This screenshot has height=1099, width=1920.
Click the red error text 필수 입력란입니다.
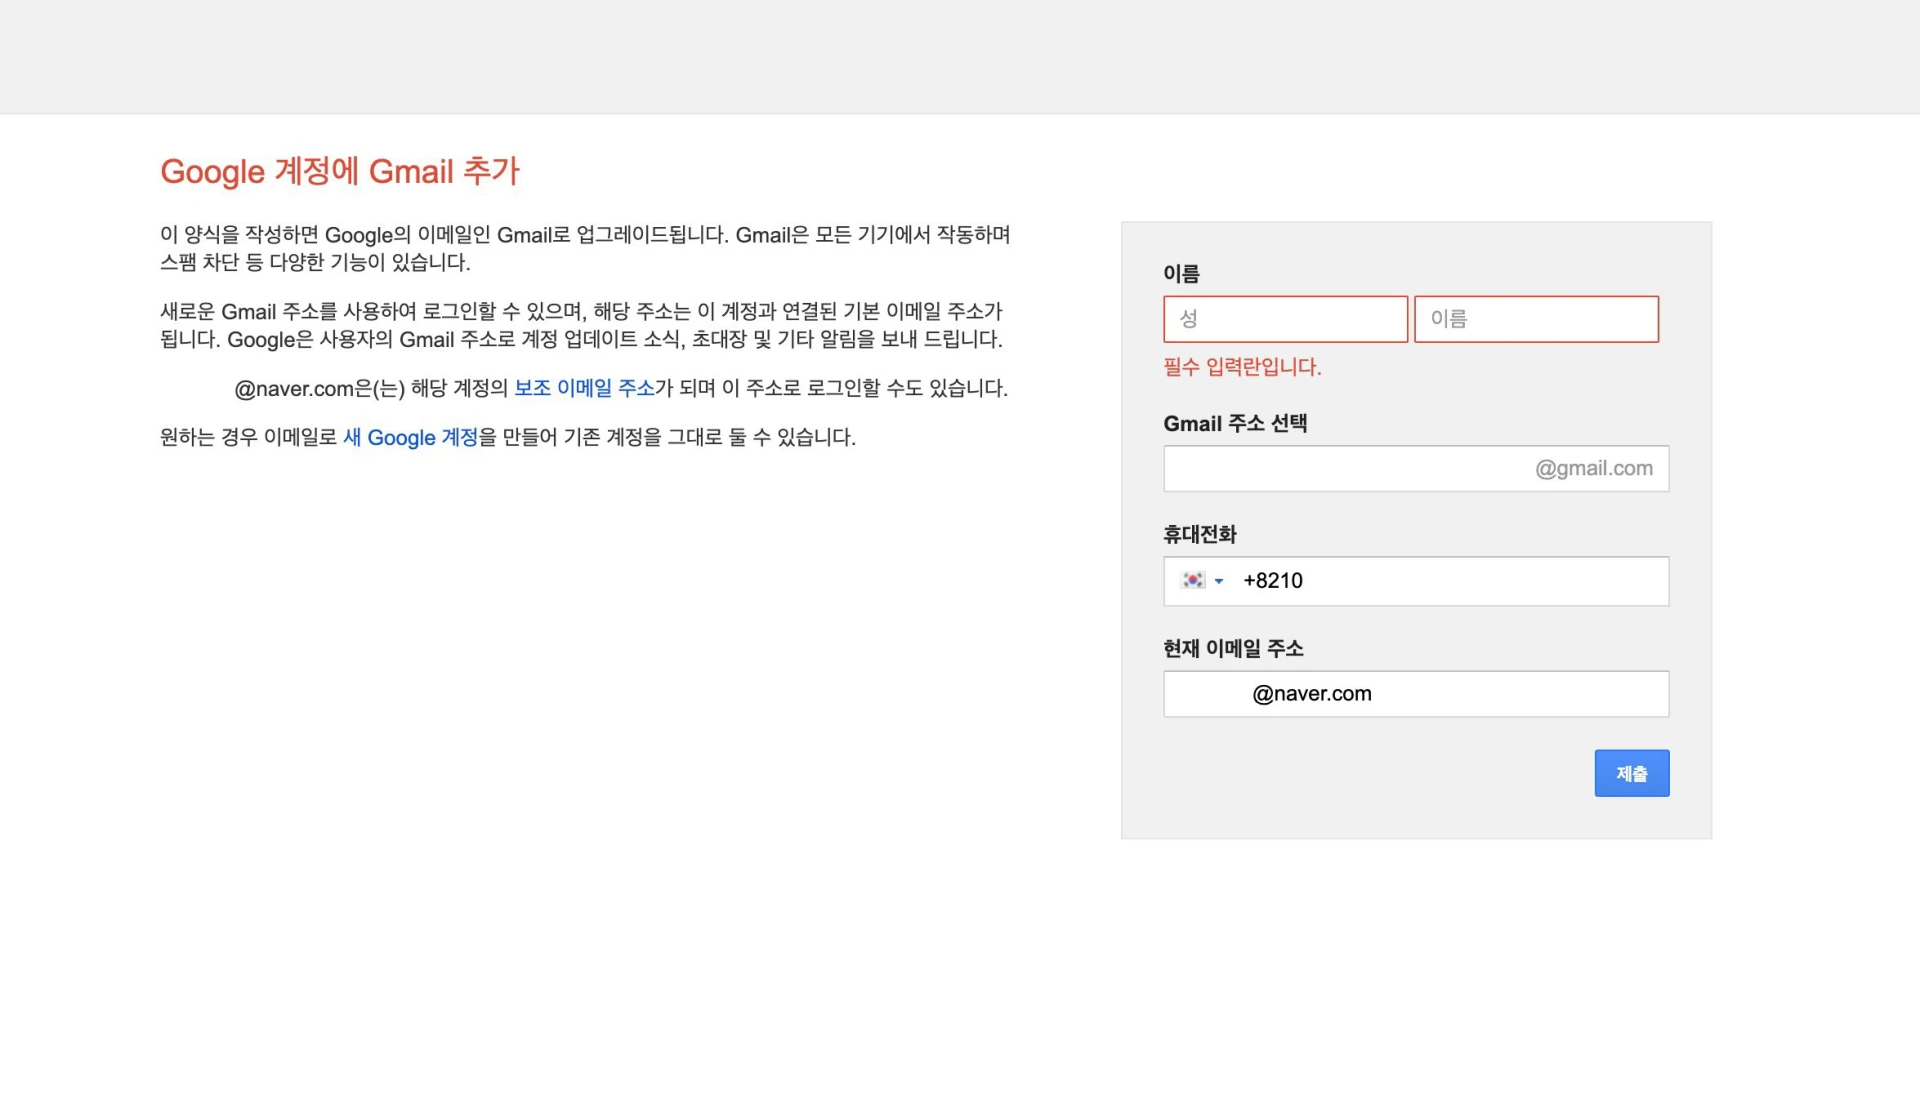[x=1242, y=367]
